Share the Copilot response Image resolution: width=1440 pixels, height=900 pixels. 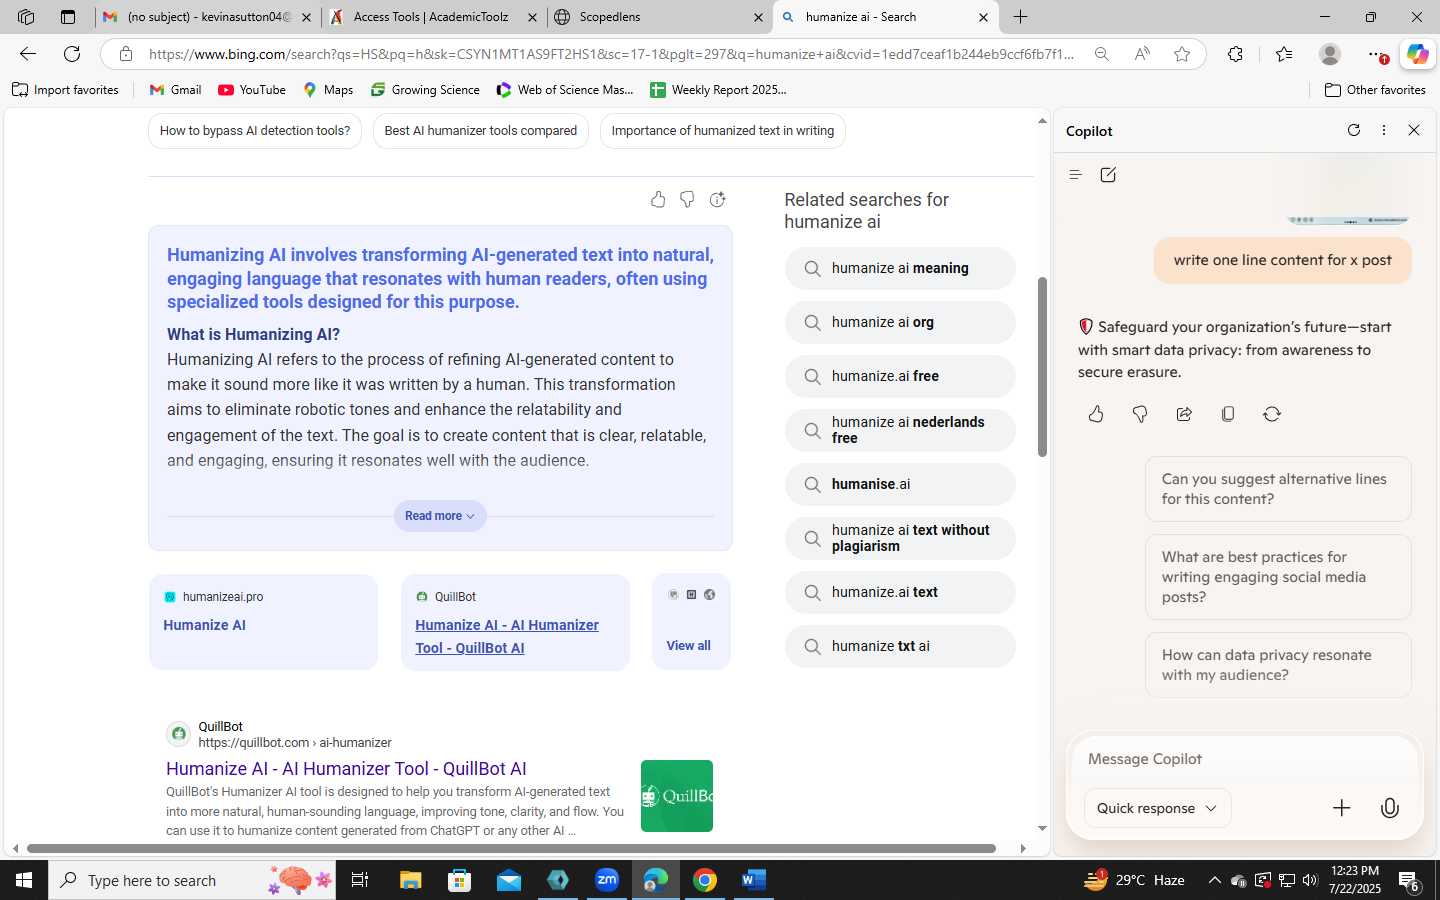click(1184, 414)
